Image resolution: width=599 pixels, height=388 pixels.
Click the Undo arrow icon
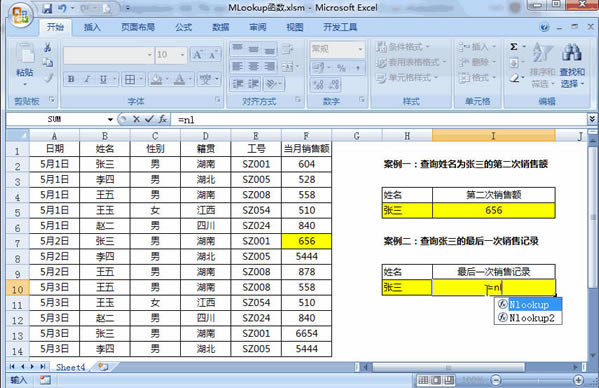(x=62, y=8)
